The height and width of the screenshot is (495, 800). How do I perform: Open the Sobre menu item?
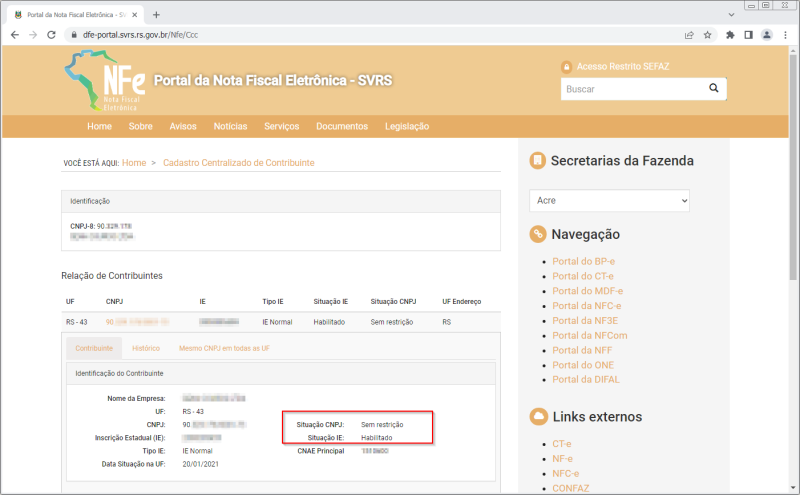coord(140,126)
